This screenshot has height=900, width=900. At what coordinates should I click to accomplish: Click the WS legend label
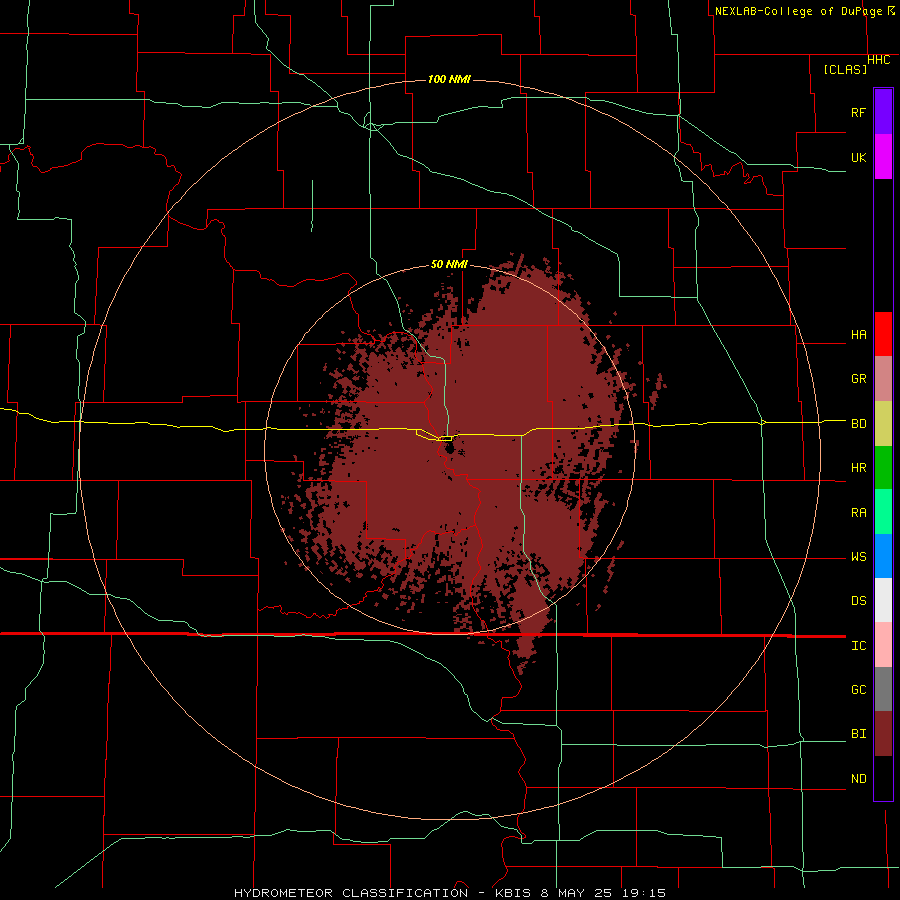[x=858, y=557]
